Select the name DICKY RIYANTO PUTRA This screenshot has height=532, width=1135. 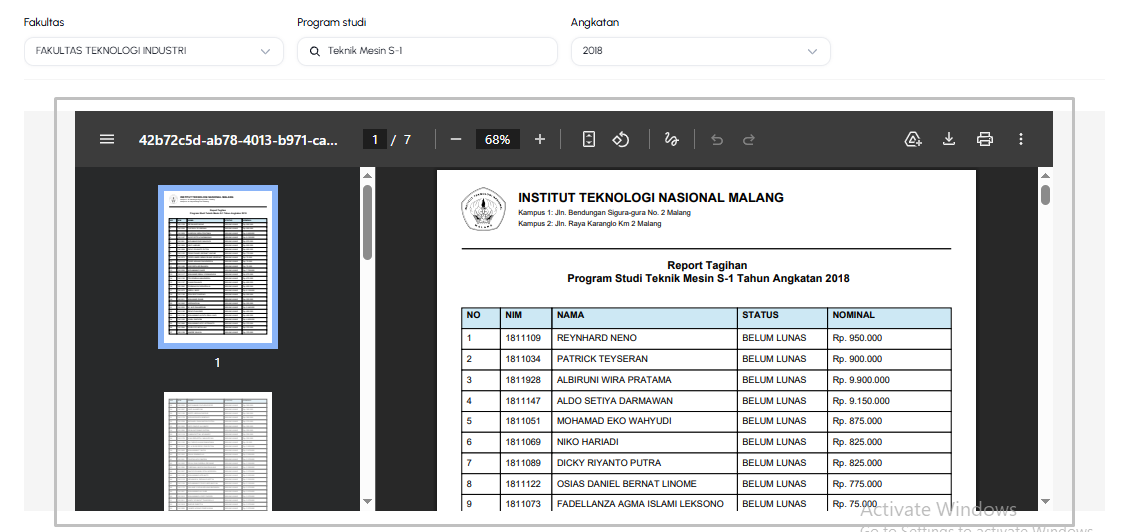pos(609,463)
